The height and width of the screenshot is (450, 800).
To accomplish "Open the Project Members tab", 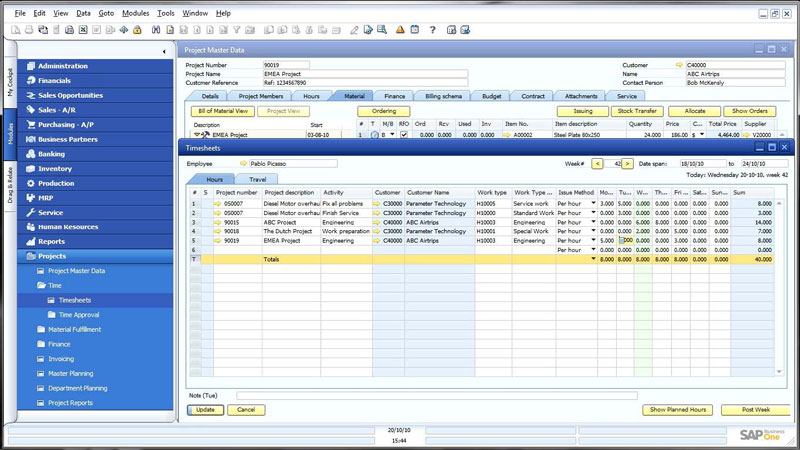I will pyautogui.click(x=260, y=96).
